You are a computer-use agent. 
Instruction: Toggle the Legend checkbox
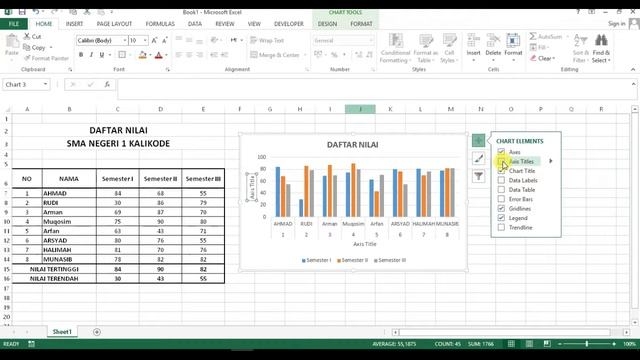[501, 218]
